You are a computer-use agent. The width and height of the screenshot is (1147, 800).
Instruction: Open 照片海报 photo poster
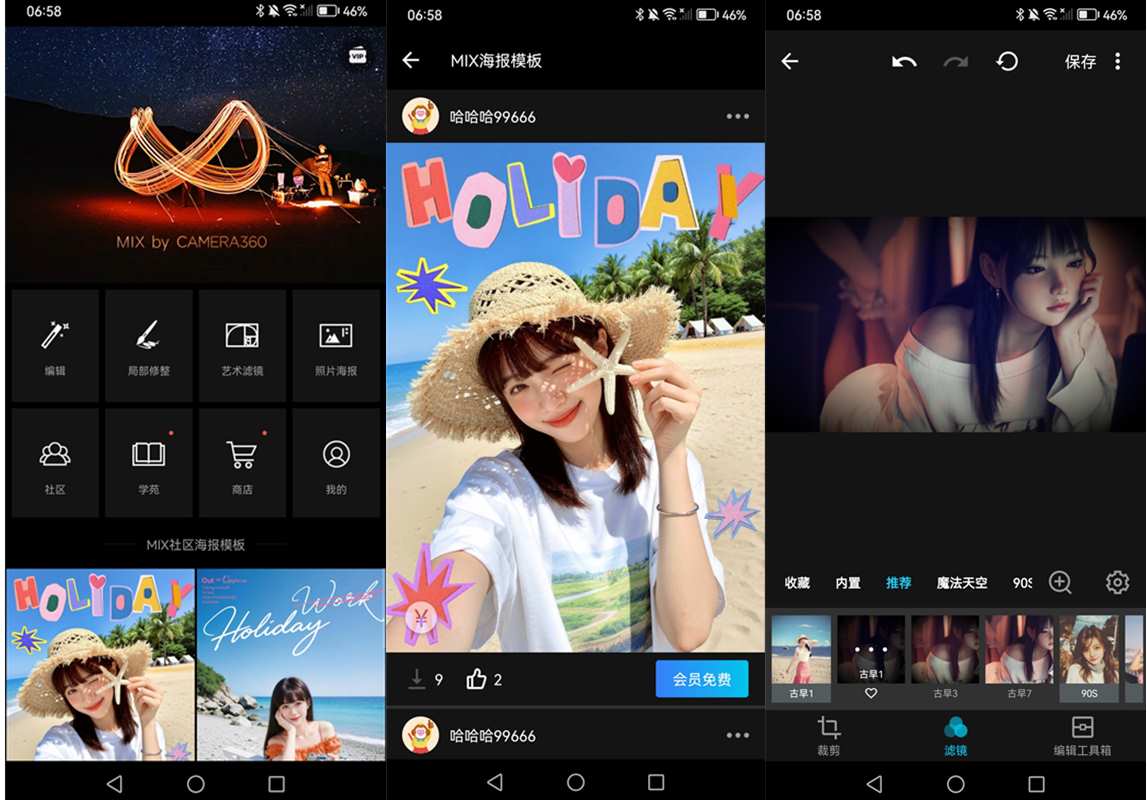[336, 345]
